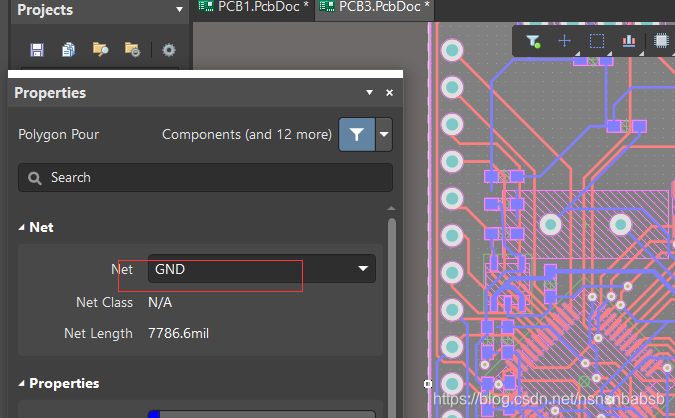Open the Properties panel options arrow
The image size is (675, 418).
(x=369, y=93)
